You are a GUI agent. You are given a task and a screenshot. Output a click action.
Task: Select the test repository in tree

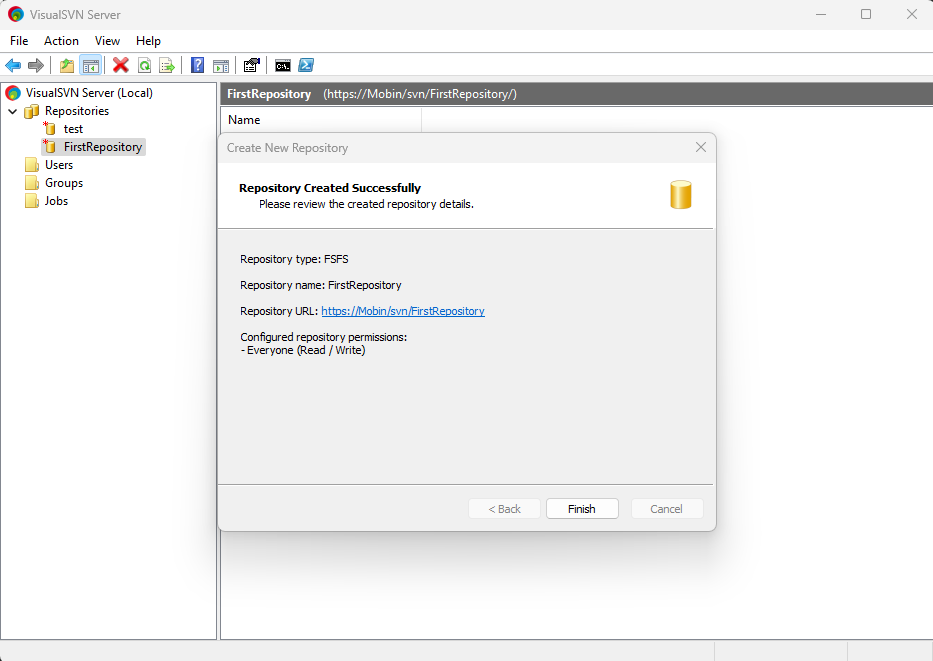pyautogui.click(x=73, y=129)
